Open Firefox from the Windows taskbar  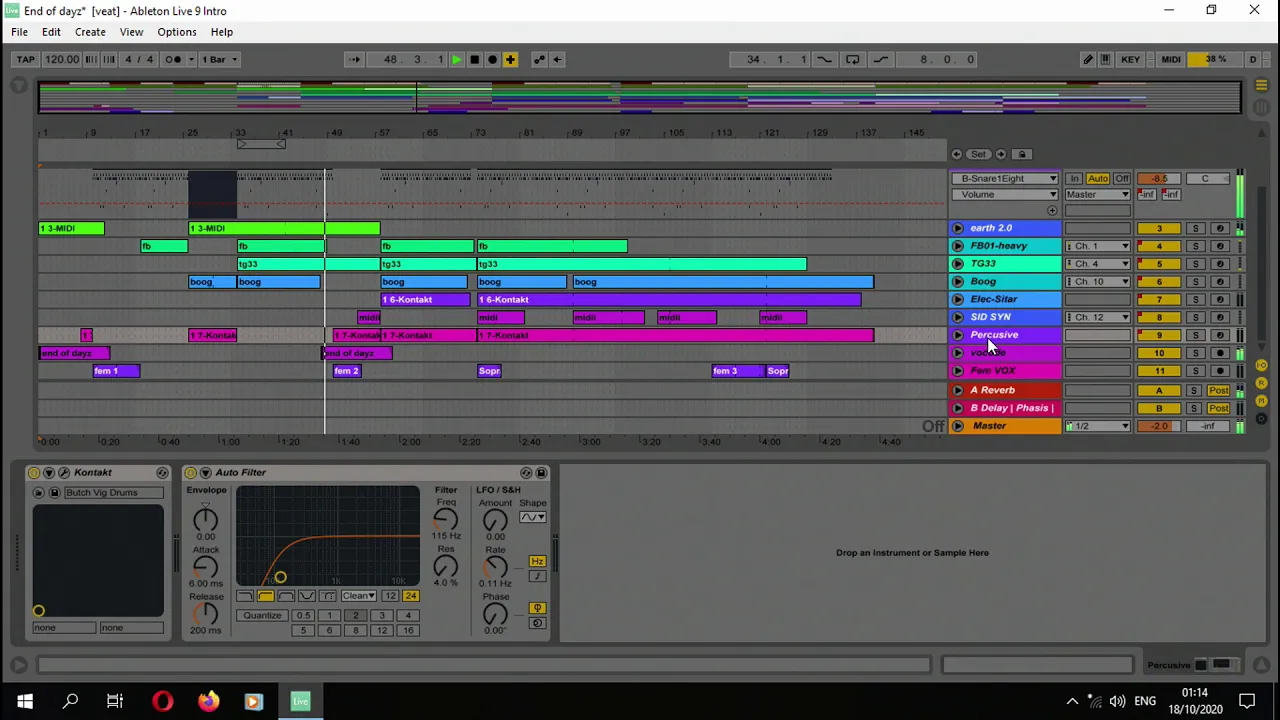coord(208,701)
